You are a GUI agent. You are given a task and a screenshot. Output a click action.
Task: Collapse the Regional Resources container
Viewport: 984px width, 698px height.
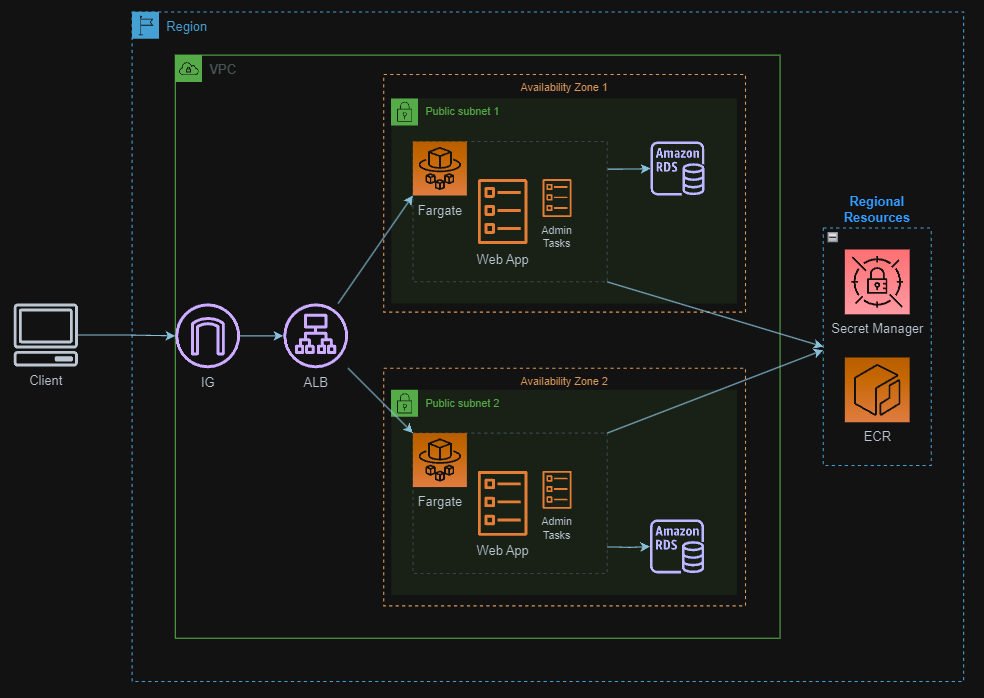pos(833,237)
